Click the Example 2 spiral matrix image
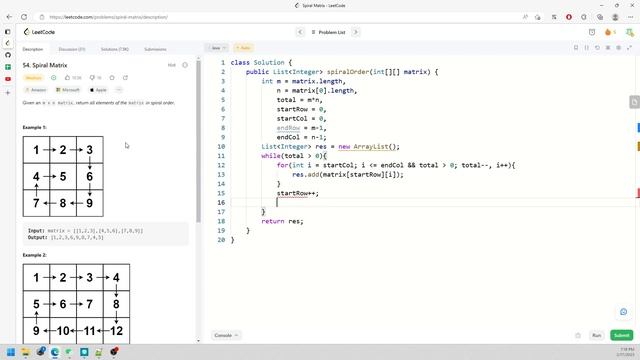This screenshot has width=640, height=360. click(76, 304)
